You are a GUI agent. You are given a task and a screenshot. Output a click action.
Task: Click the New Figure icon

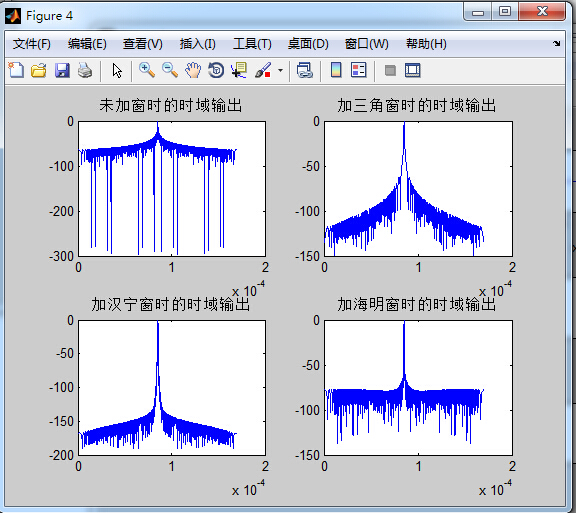(x=16, y=70)
